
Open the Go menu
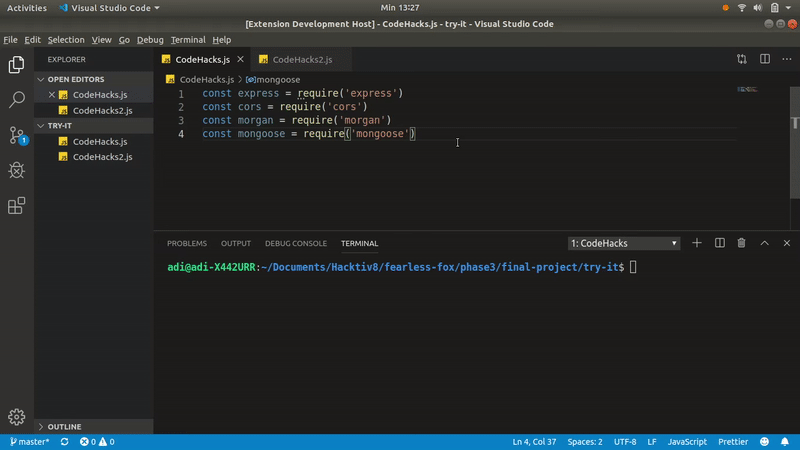coord(124,40)
